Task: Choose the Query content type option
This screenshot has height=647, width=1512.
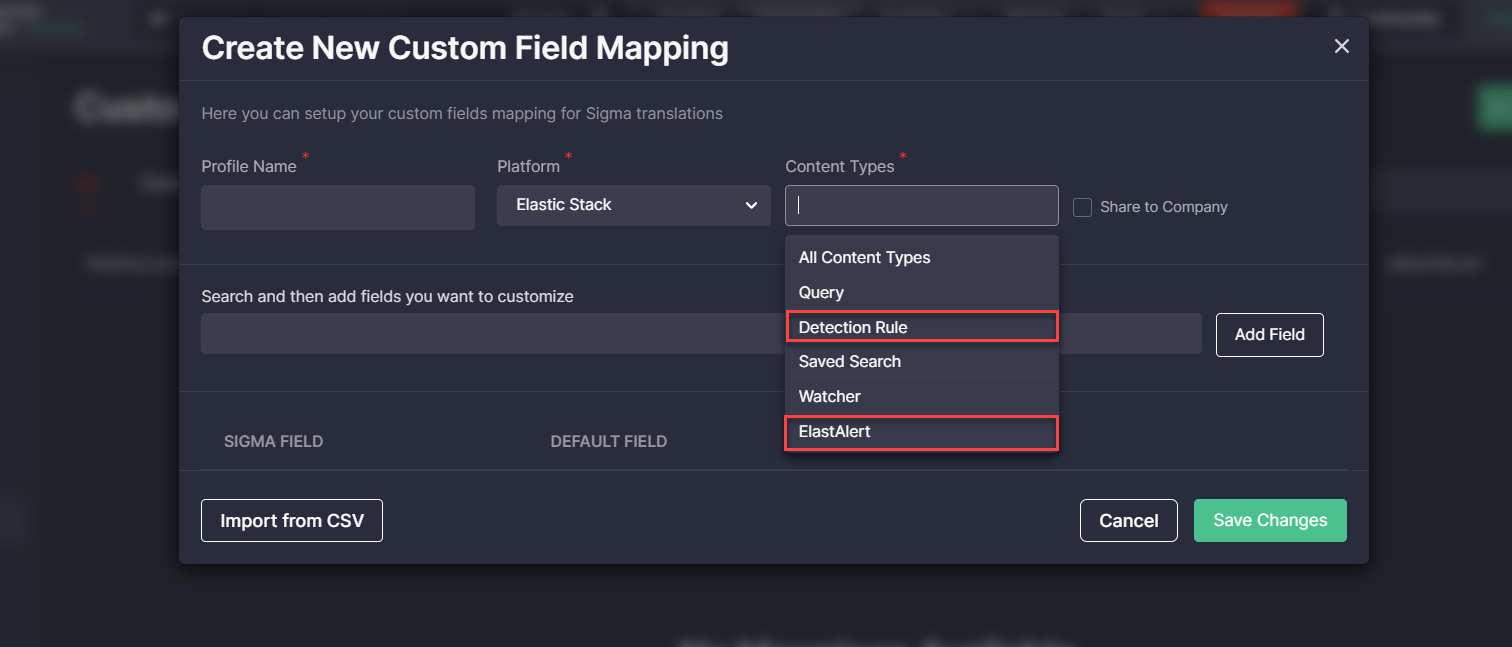Action: [x=821, y=292]
